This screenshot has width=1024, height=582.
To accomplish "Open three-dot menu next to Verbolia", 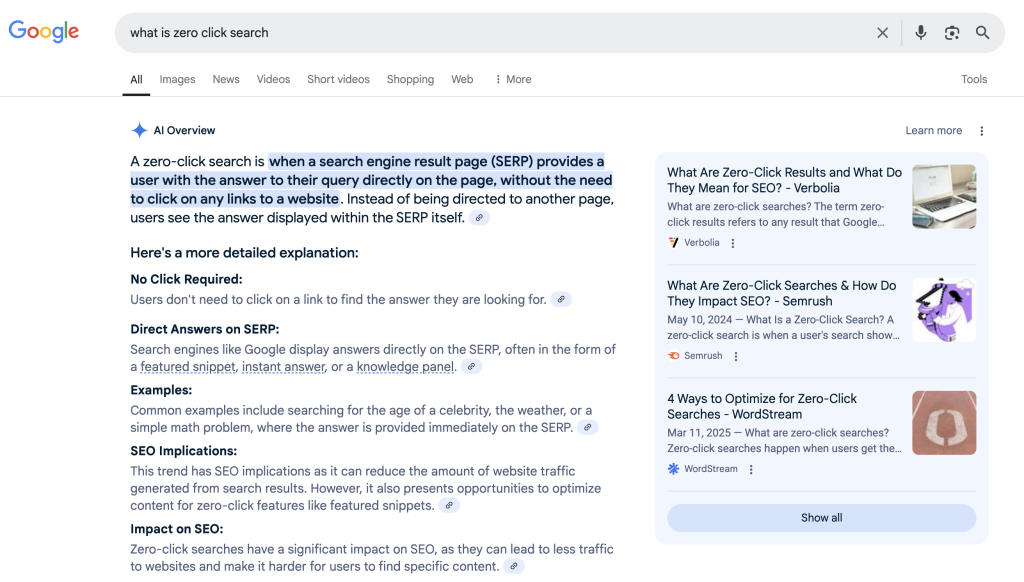I will pyautogui.click(x=733, y=243).
